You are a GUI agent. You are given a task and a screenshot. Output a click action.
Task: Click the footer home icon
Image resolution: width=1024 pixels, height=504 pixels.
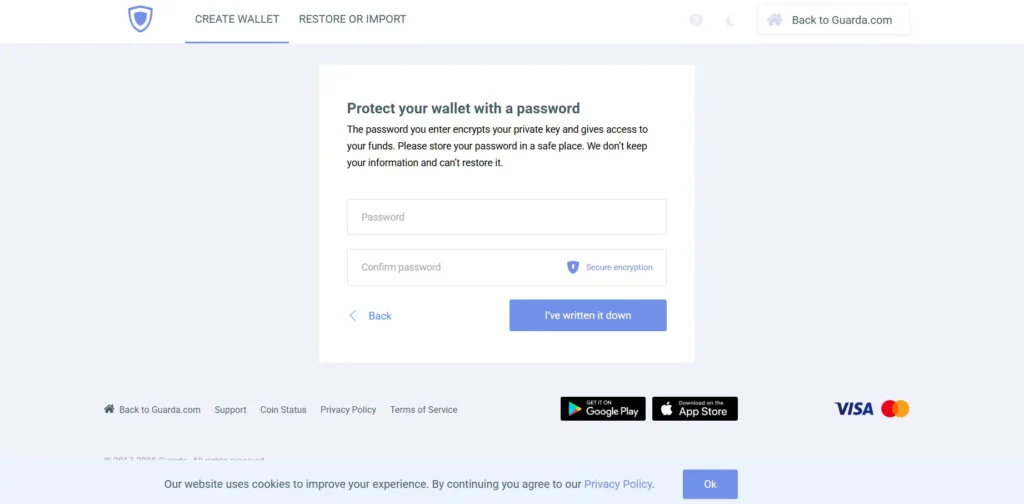[x=109, y=409]
